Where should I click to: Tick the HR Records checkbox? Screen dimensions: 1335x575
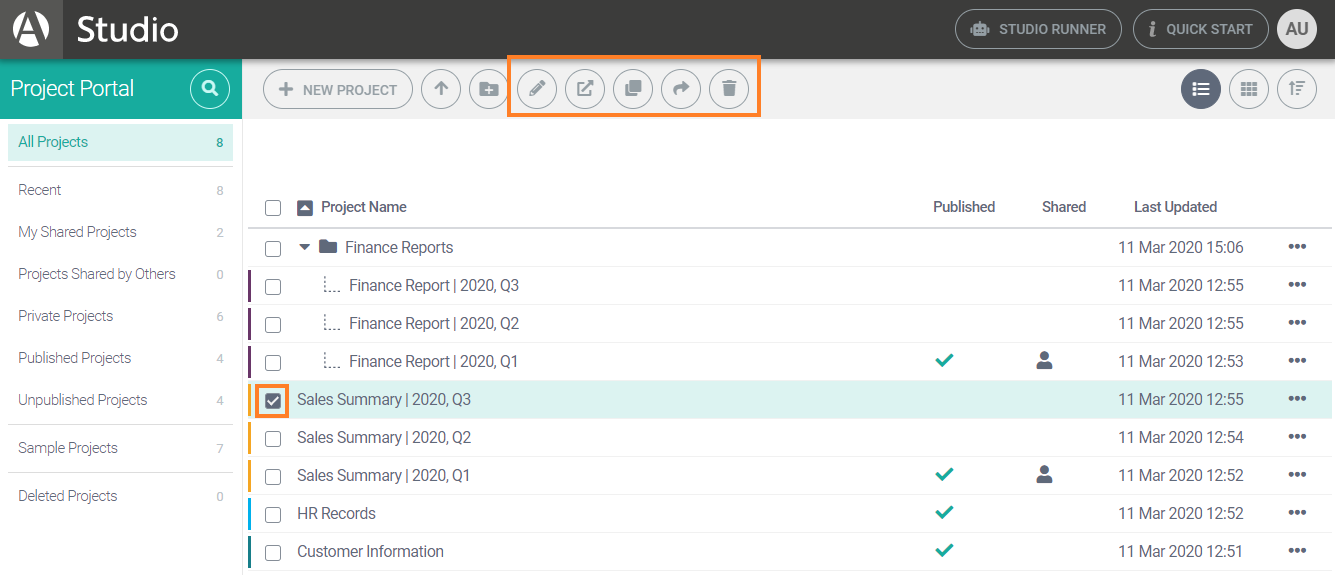click(273, 514)
